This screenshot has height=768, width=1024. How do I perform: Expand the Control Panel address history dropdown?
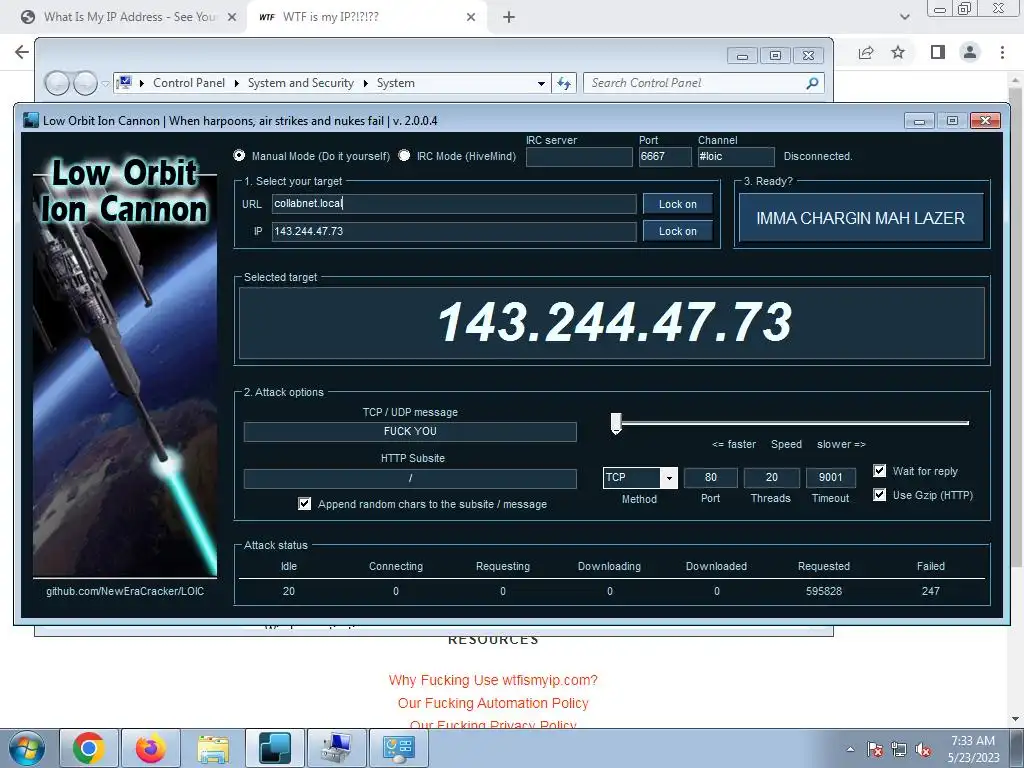(x=541, y=84)
